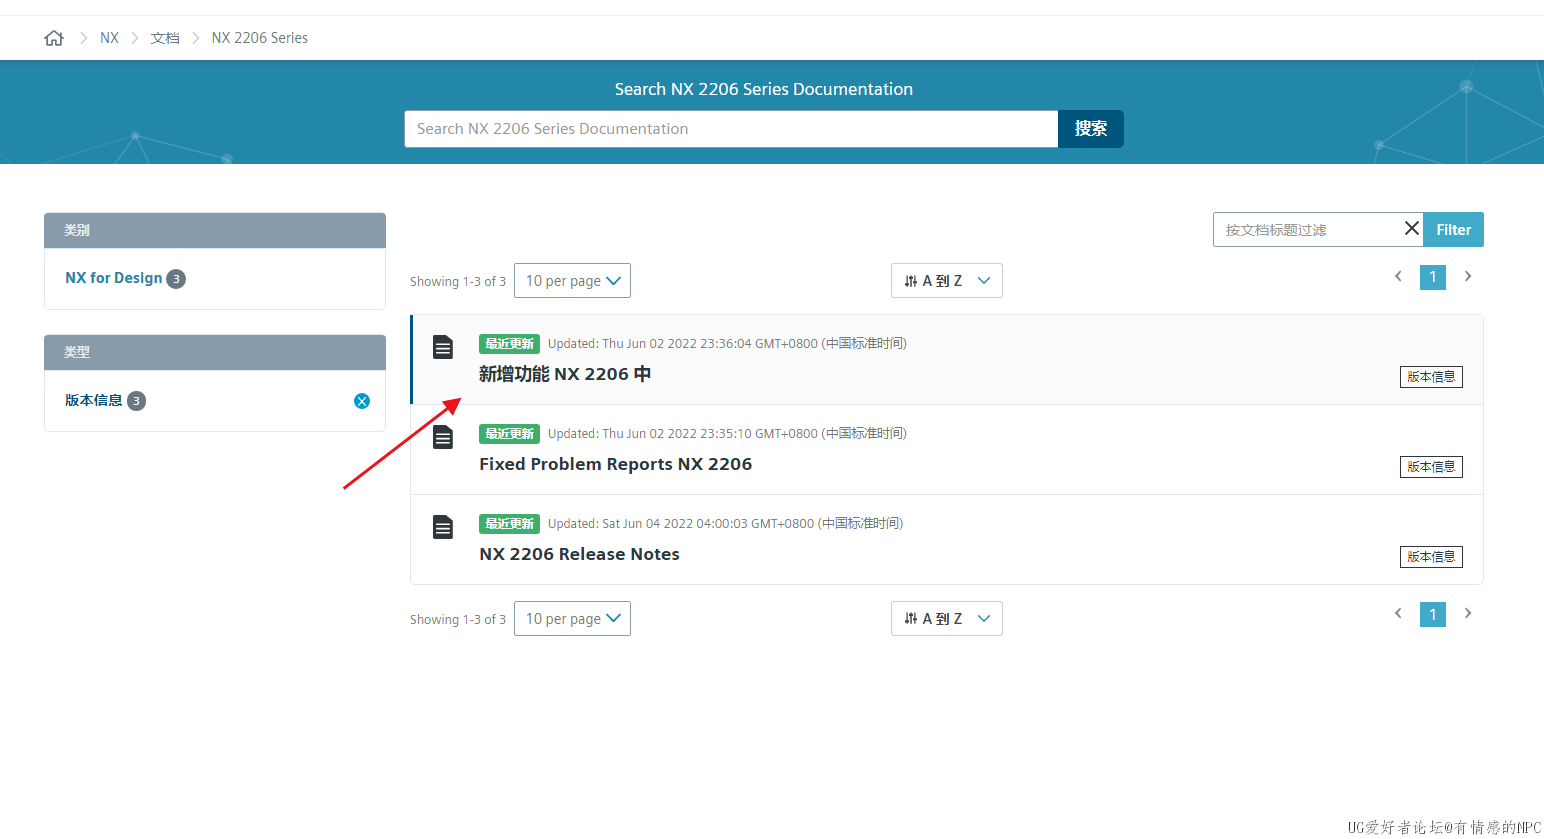Viewport: 1544px width, 839px height.
Task: Click bottom Showing 1-3 of 3 text
Action: pos(458,620)
